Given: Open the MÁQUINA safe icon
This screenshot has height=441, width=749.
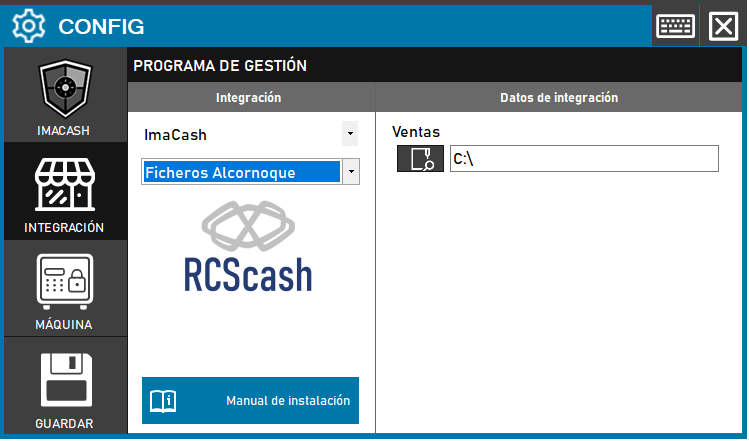Looking at the screenshot, I should 65,284.
